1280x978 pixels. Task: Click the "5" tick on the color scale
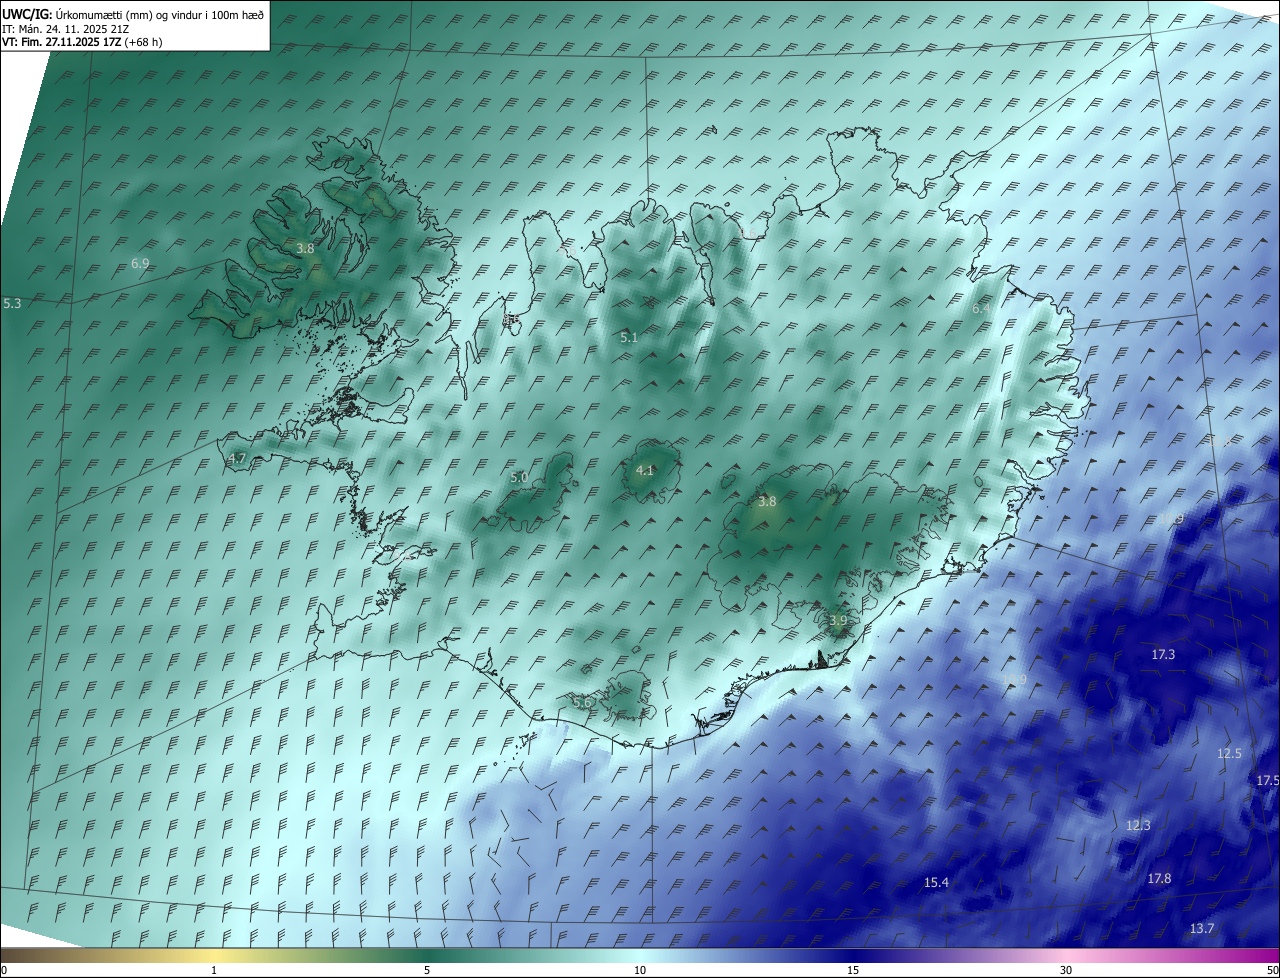427,970
